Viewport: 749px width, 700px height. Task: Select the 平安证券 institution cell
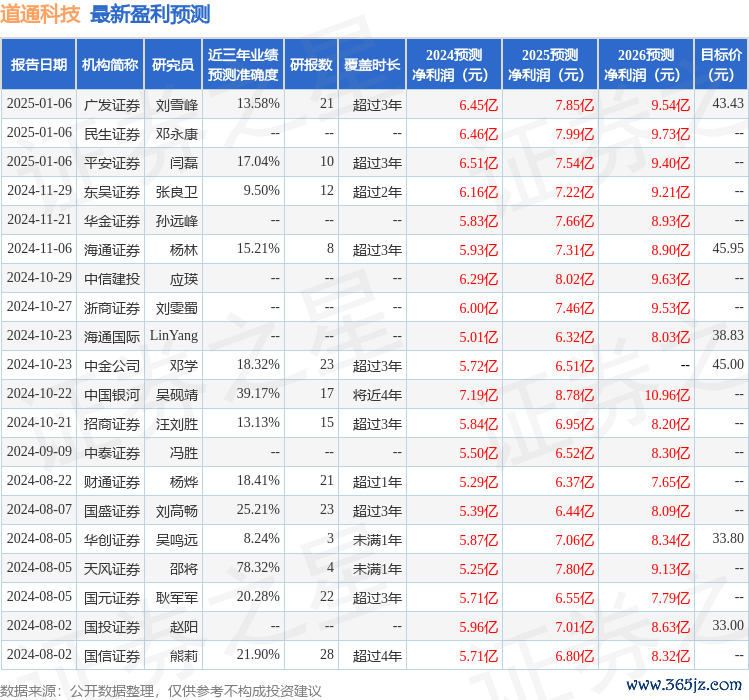(x=112, y=163)
